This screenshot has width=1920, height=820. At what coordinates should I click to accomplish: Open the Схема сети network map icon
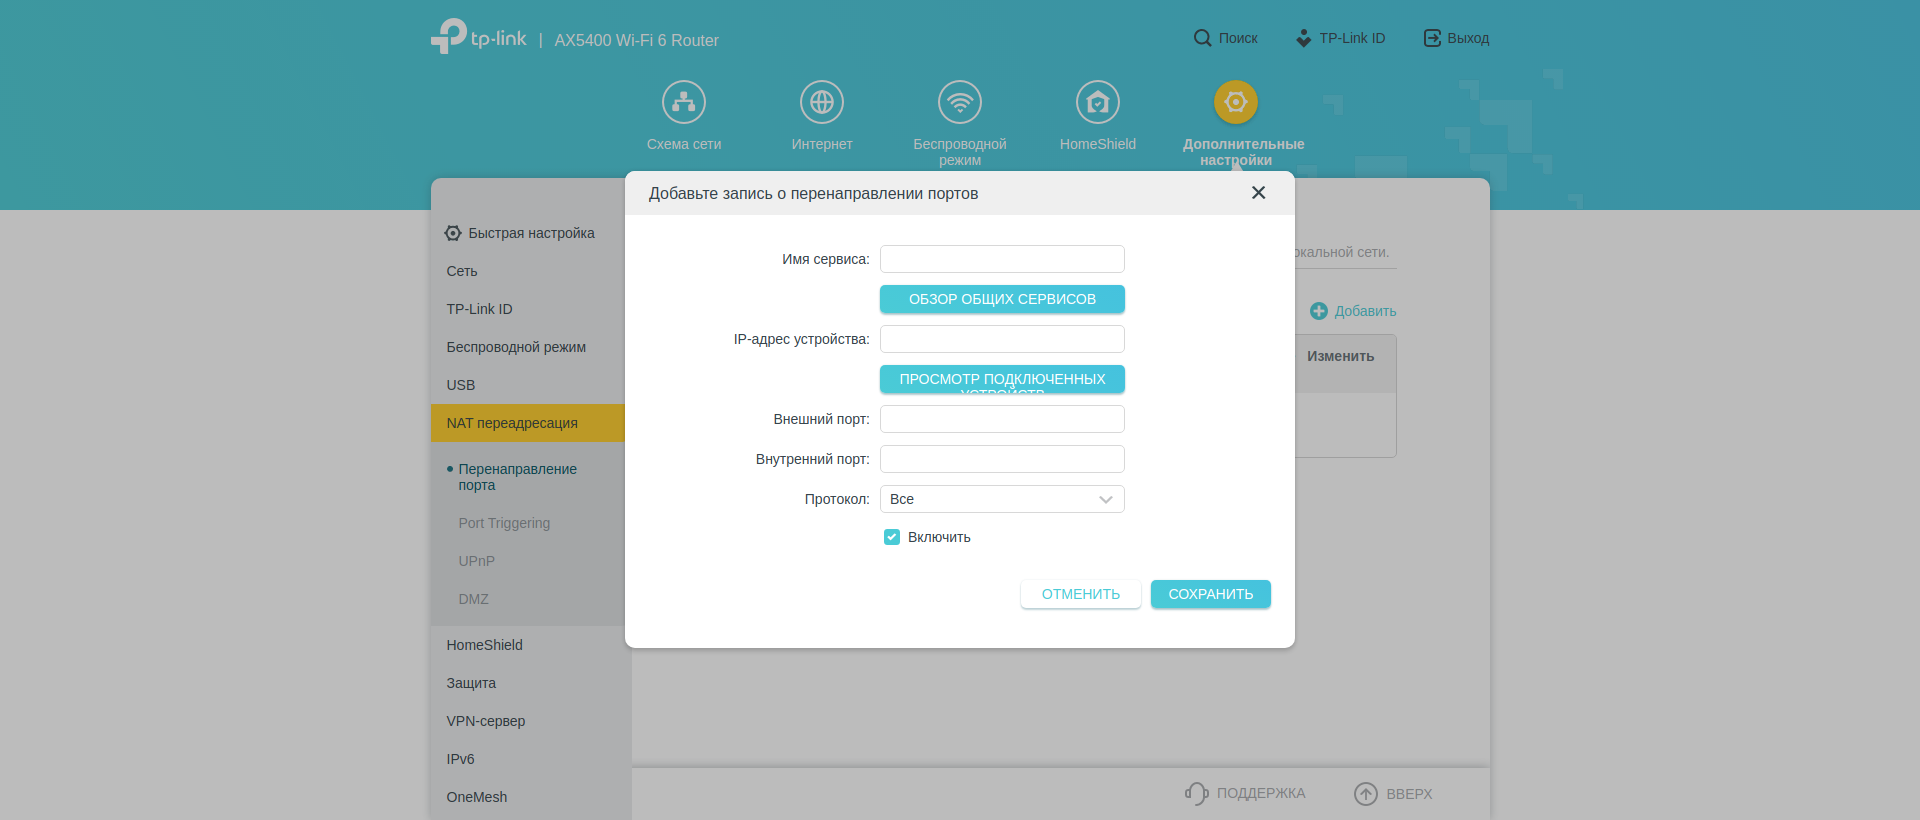(x=684, y=102)
